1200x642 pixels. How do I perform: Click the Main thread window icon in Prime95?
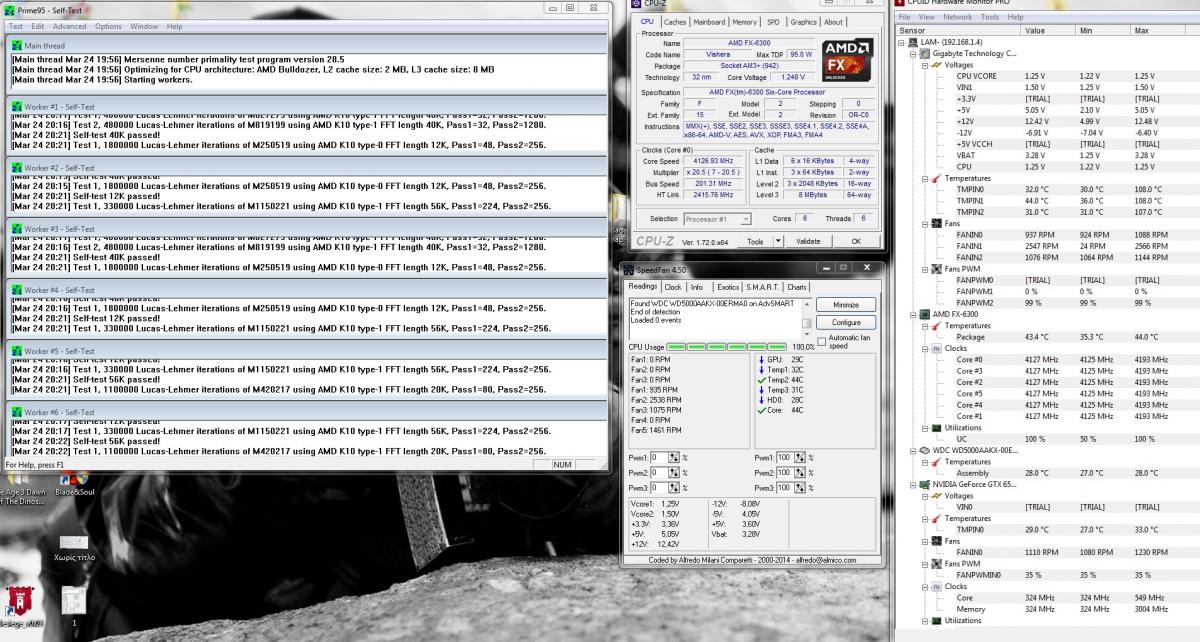pos(16,46)
